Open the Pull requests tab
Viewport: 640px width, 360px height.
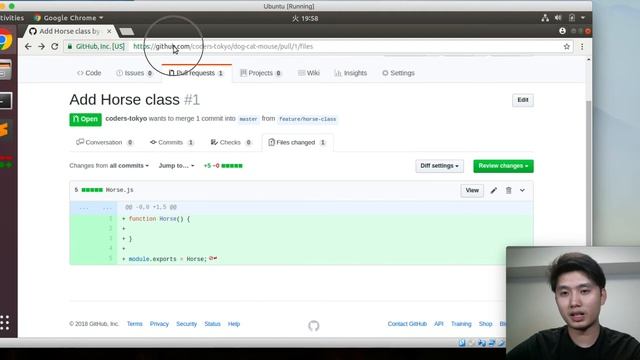196,73
